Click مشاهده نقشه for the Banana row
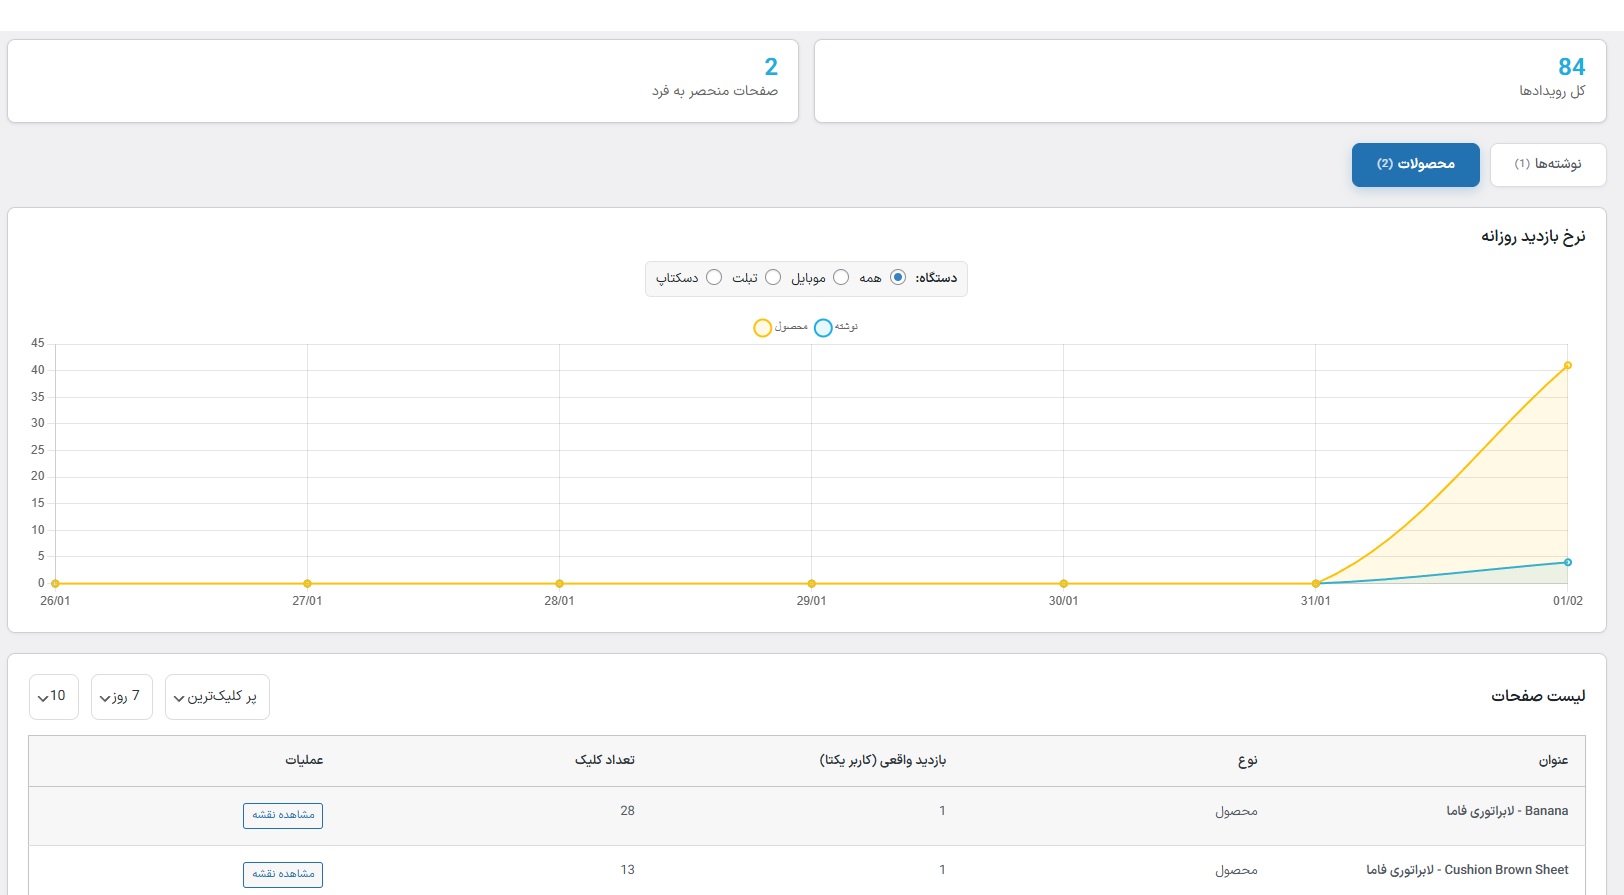Viewport: 1624px width, 895px height. 283,815
